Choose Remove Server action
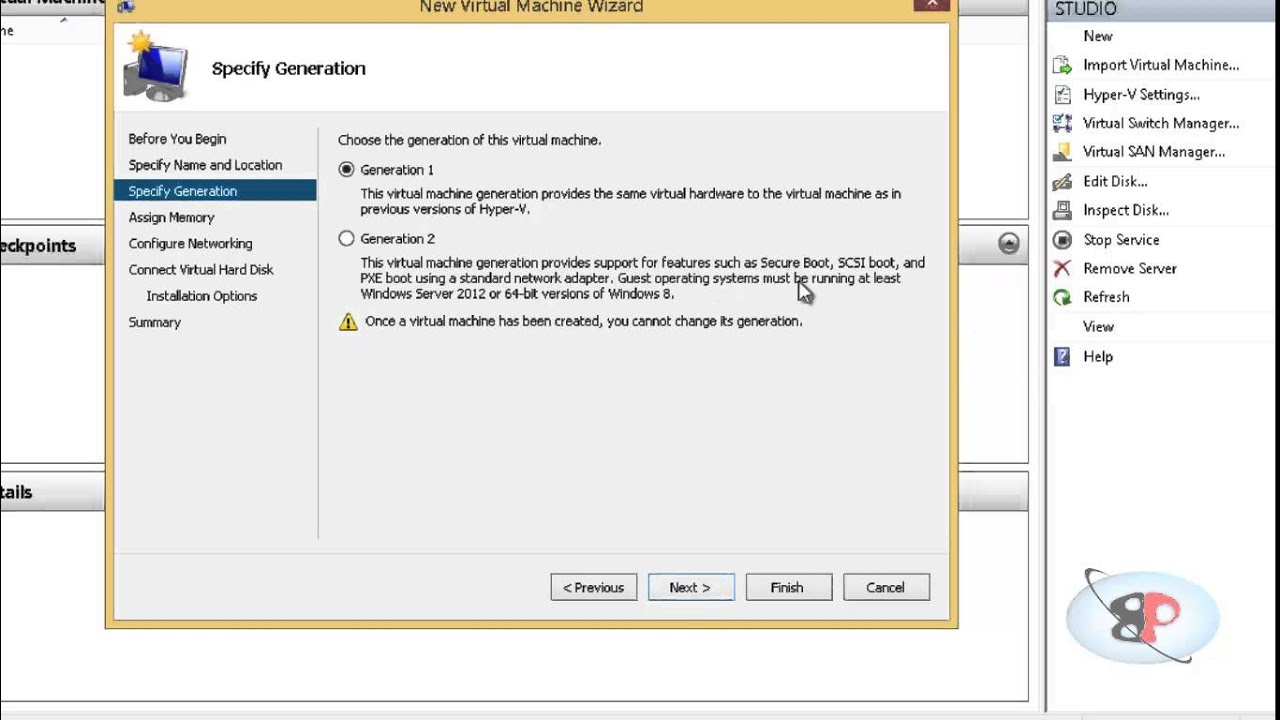Image resolution: width=1280 pixels, height=720 pixels. (x=1130, y=268)
